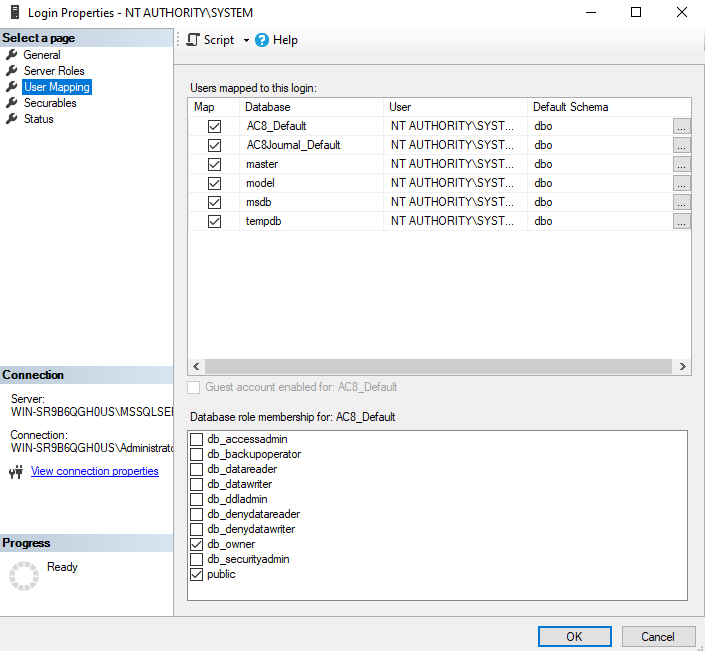Maximize the Login Properties window
Viewport: 705px width, 651px height.
pyautogui.click(x=636, y=12)
